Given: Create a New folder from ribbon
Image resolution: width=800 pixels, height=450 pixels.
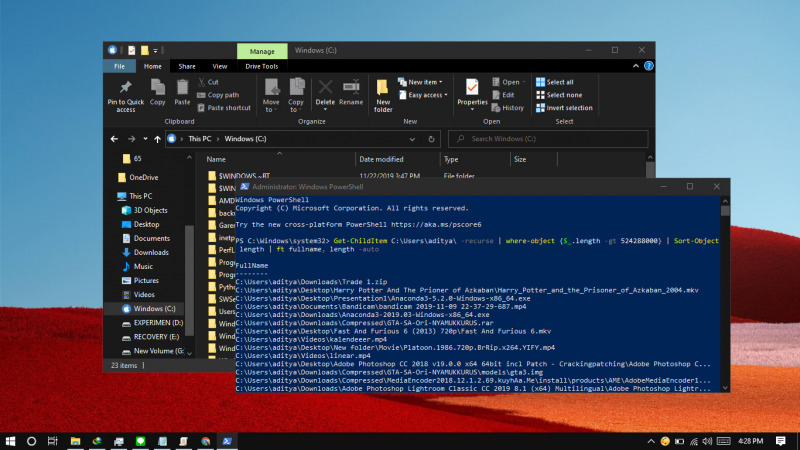Looking at the screenshot, I should point(383,95).
